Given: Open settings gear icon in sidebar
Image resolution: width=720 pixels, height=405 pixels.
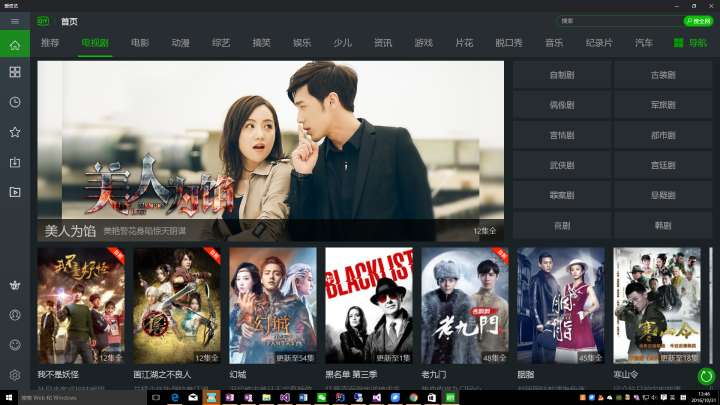Looking at the screenshot, I should pyautogui.click(x=15, y=375).
